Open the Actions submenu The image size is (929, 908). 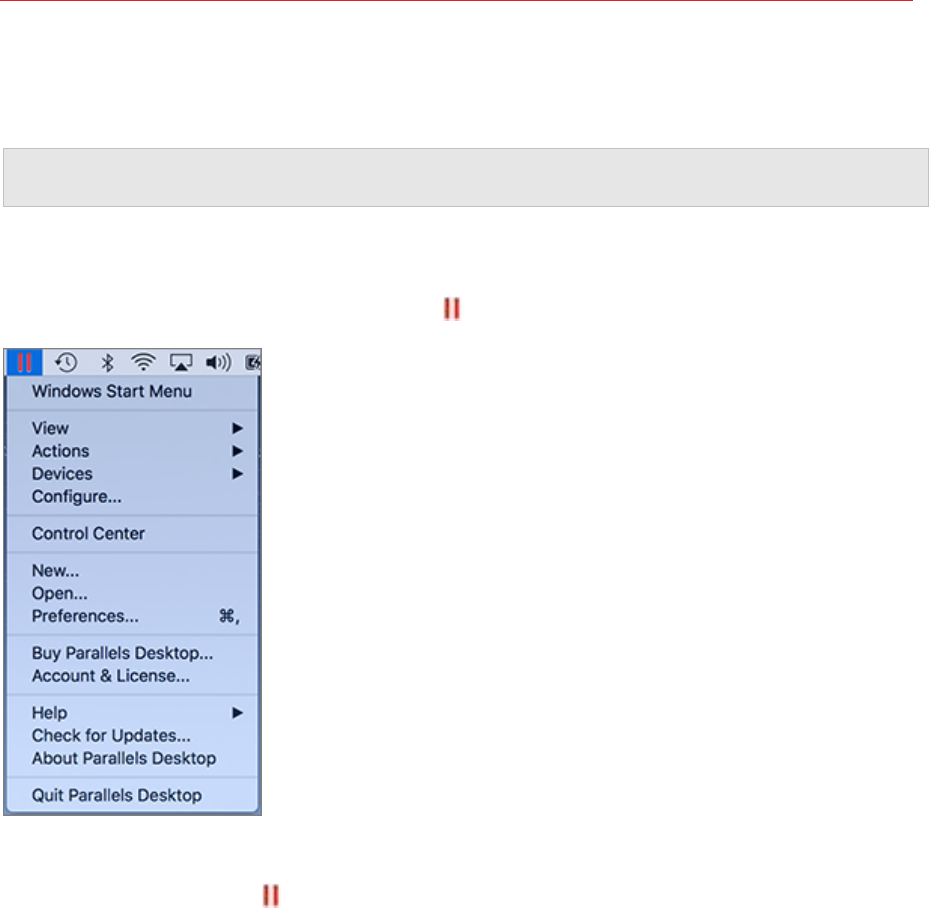click(133, 451)
